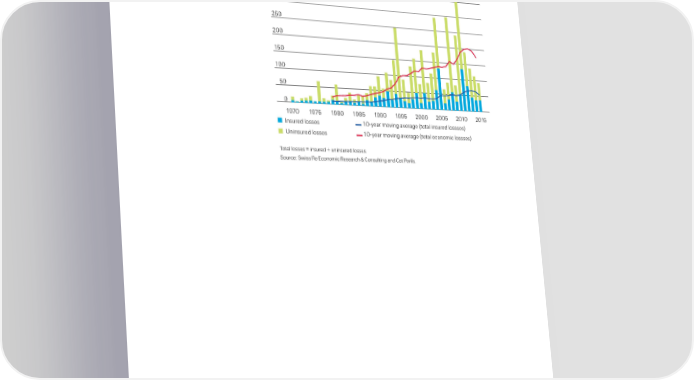Click the 2000 x-axis year label
Screen dimensions: 694x380
[422, 117]
